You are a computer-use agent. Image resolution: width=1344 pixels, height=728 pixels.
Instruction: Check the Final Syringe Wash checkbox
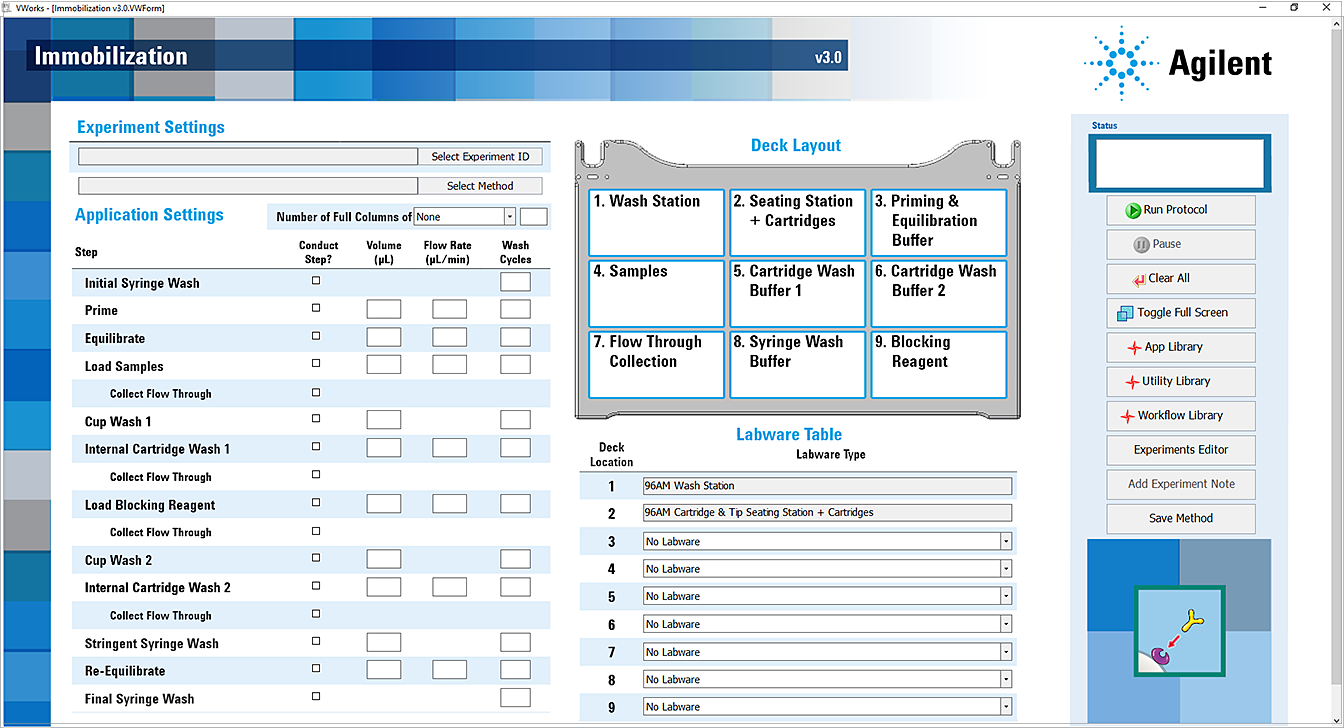point(317,696)
